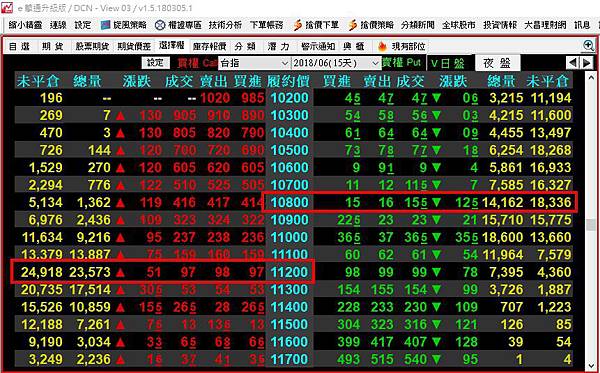Switch to the 警示通知 tab
600x373 pixels.
tap(318, 47)
